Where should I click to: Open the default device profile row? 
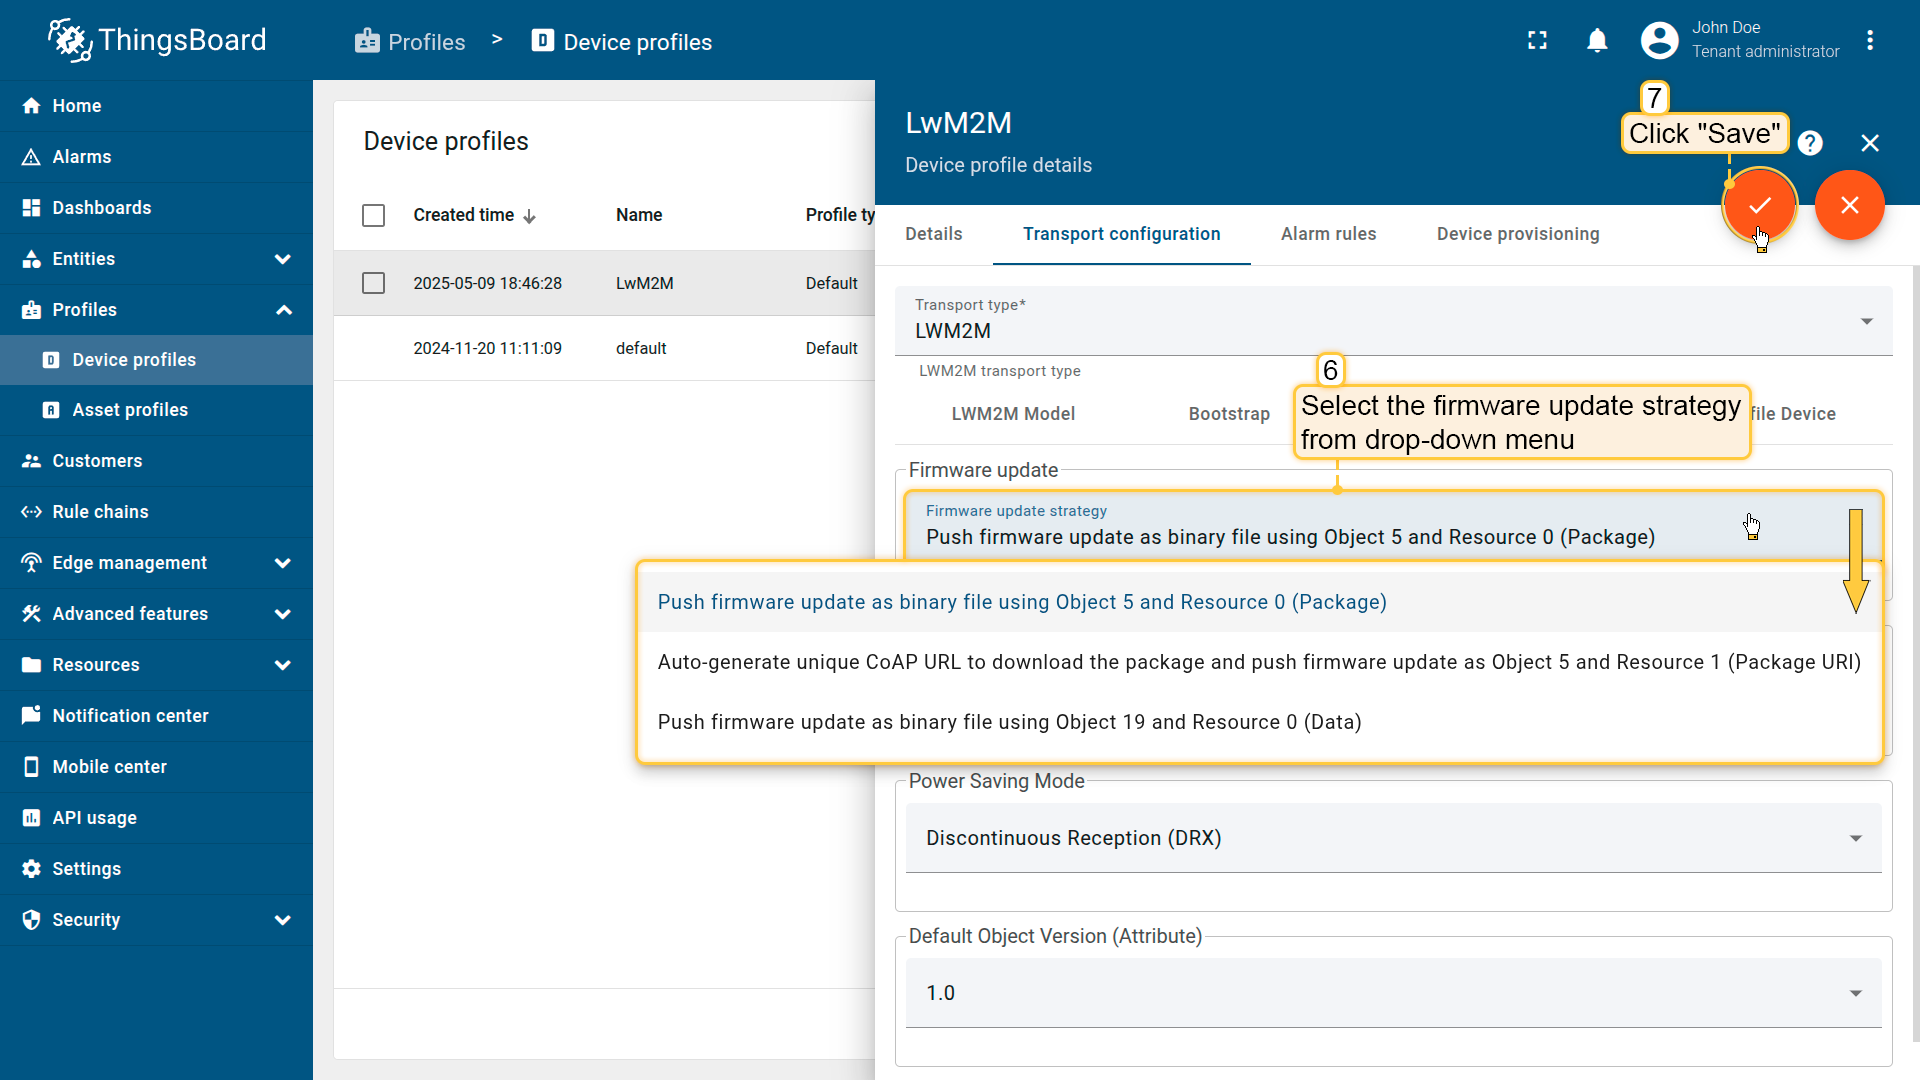pos(604,348)
